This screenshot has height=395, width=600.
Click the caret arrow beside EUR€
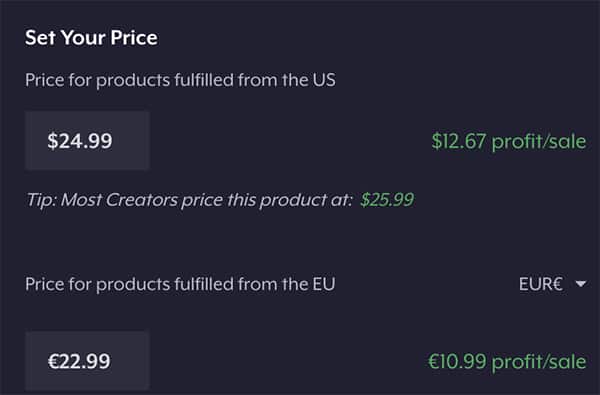pyautogui.click(x=581, y=284)
